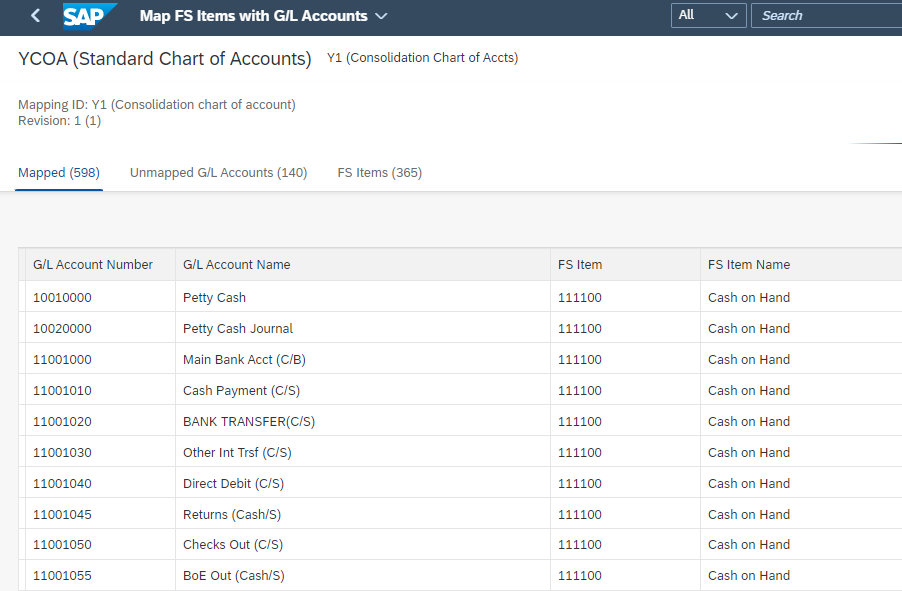Open the Petty Cash Journal link

point(237,328)
